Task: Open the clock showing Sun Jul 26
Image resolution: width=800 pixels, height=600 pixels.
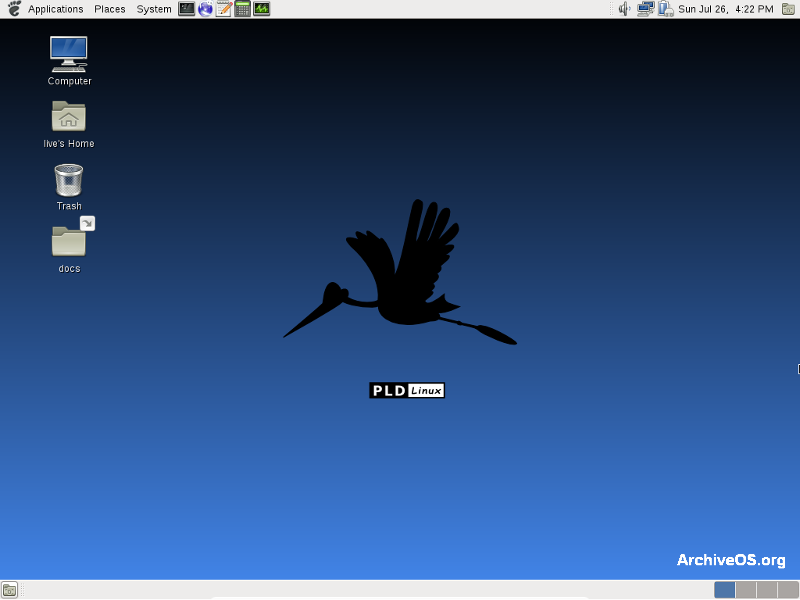Action: (726, 9)
